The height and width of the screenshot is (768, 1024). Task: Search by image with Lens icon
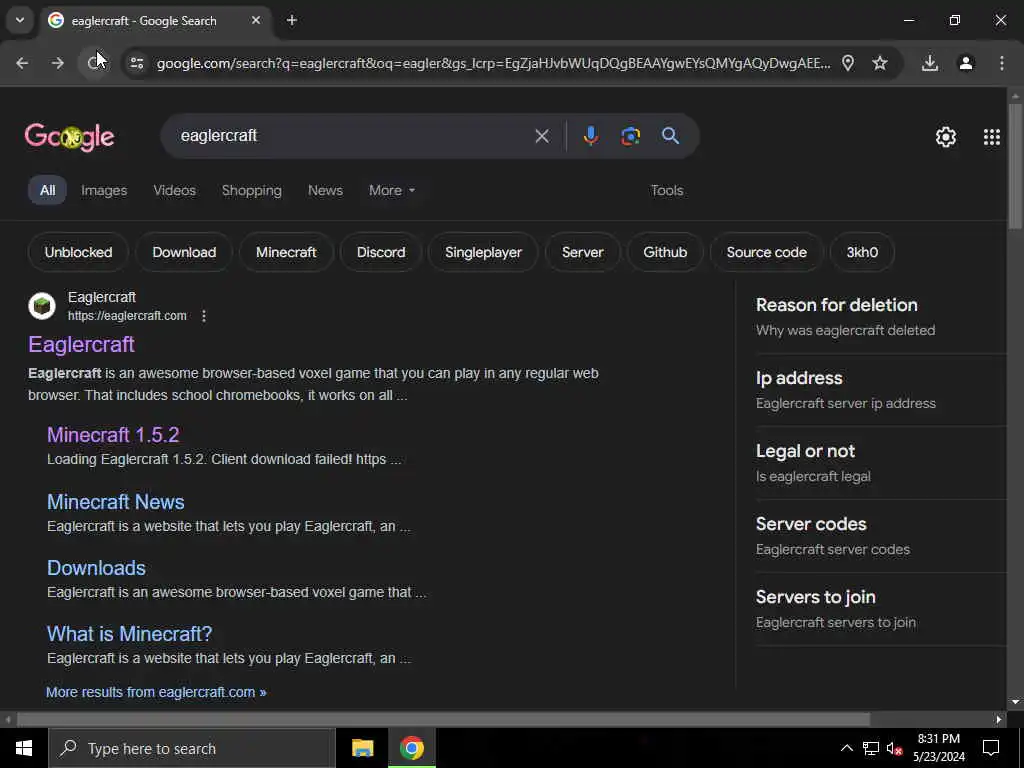click(630, 136)
